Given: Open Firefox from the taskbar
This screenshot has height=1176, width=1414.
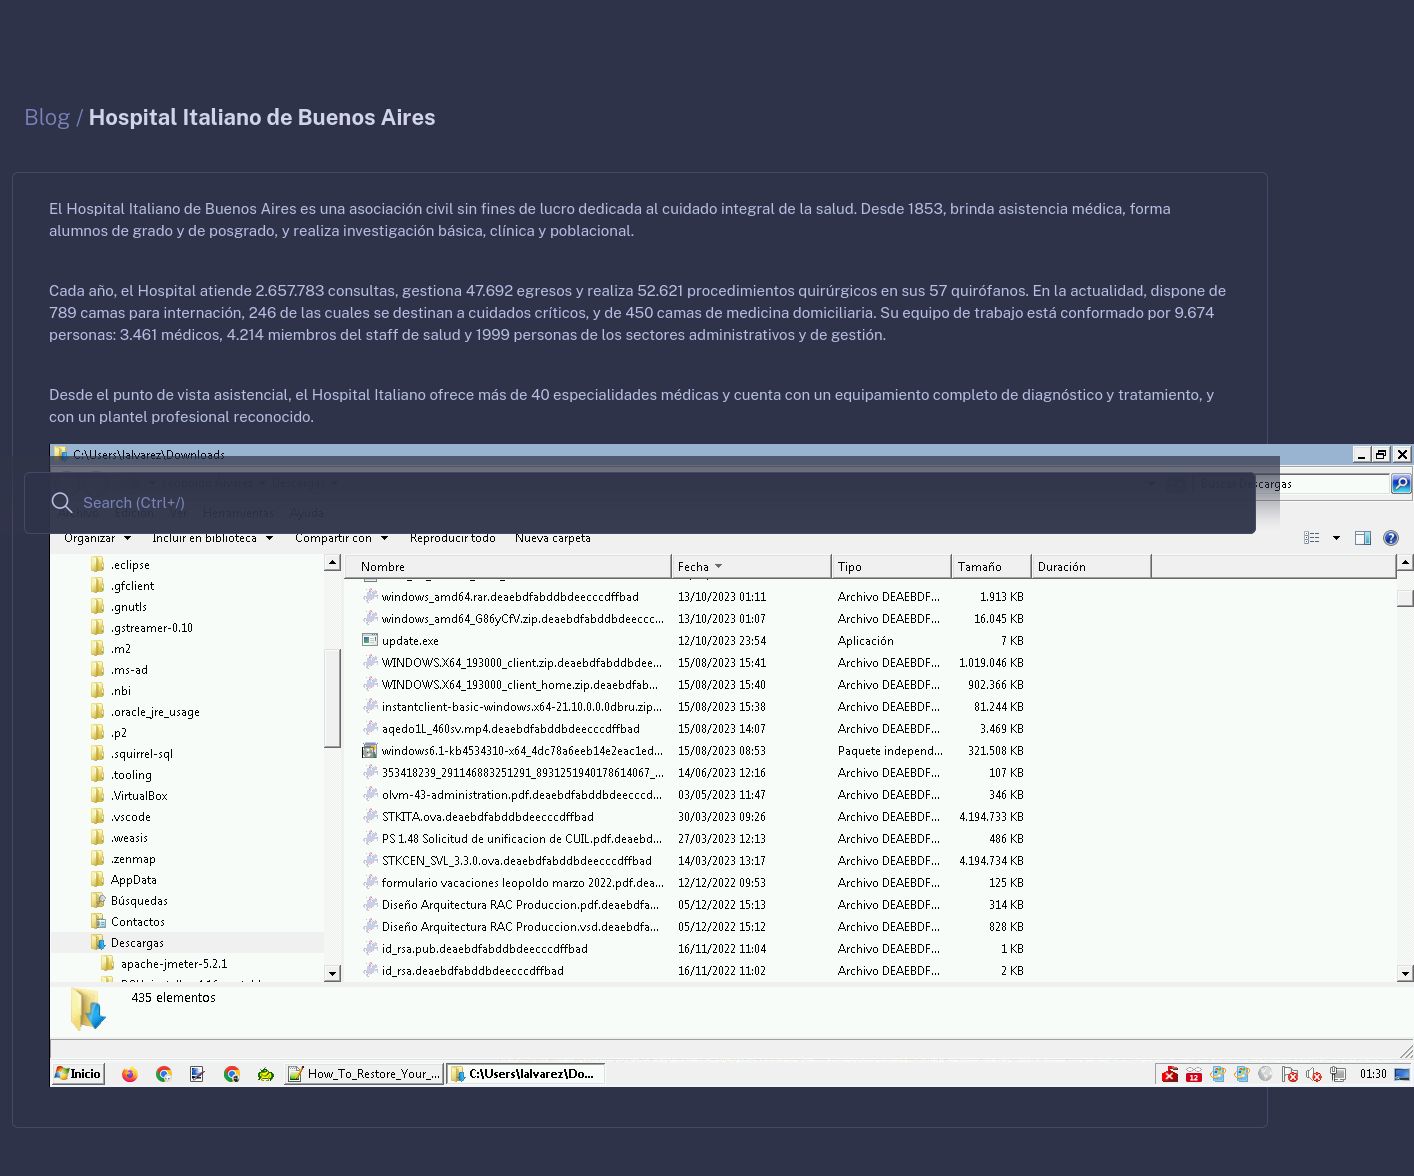Looking at the screenshot, I should click(x=130, y=1074).
